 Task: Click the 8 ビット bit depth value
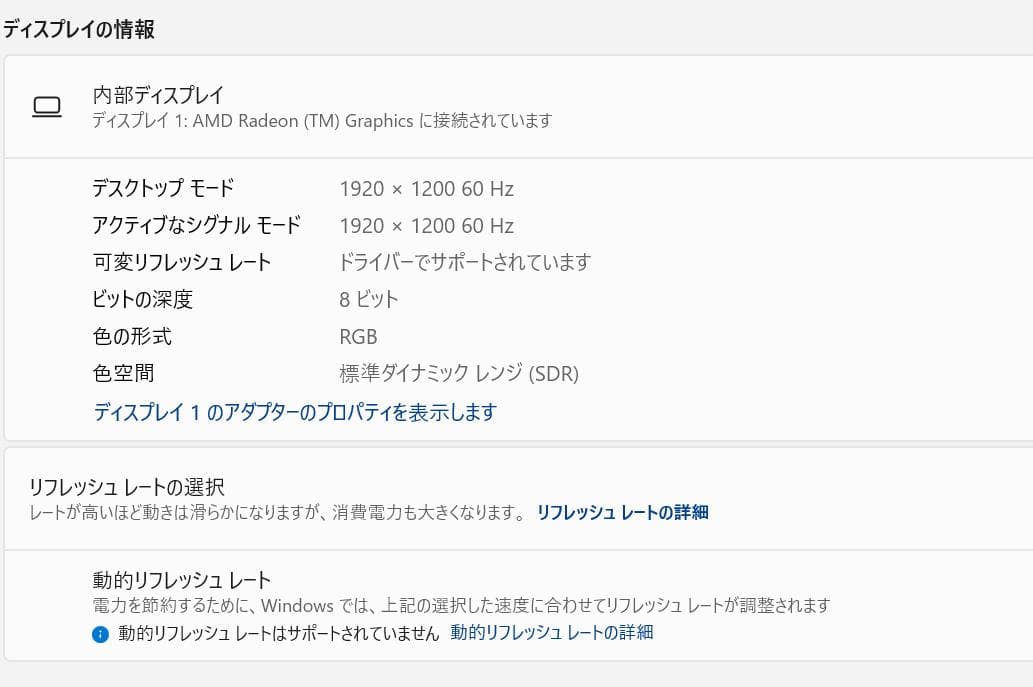click(369, 299)
